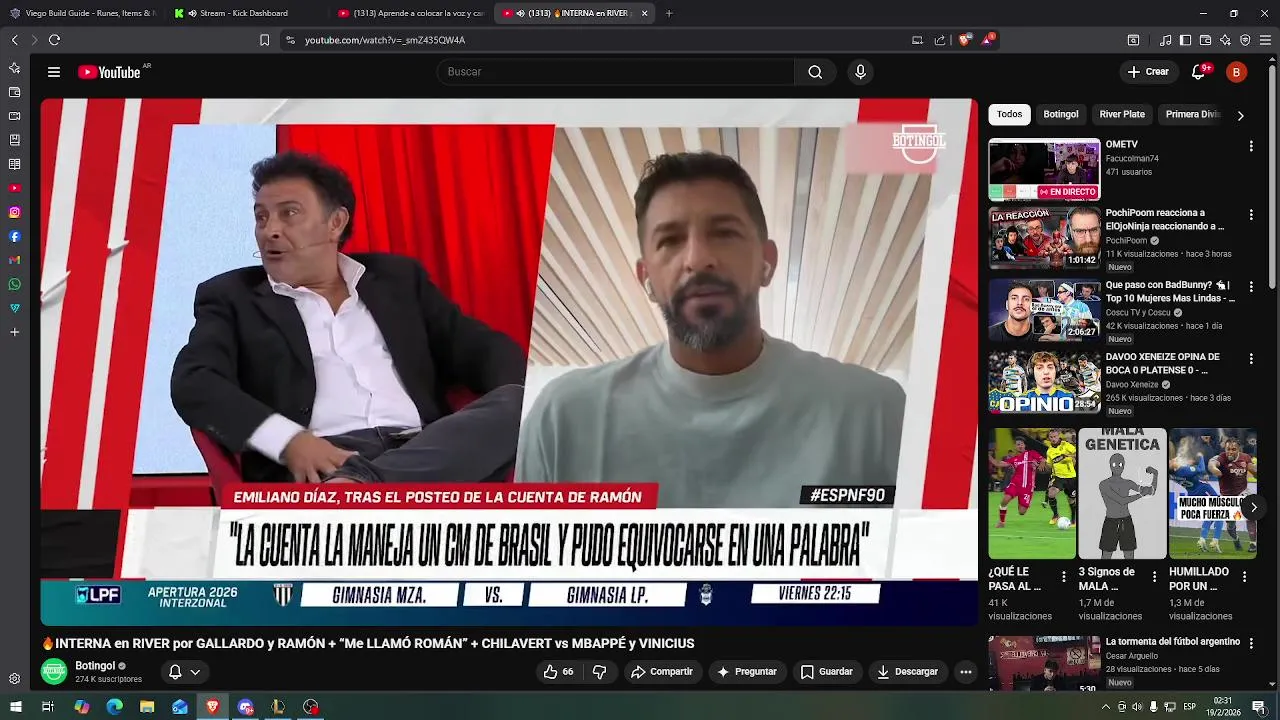This screenshot has width=1280, height=720.
Task: Open DAVOO XENEIZE OPINA video title
Action: pos(1163,363)
